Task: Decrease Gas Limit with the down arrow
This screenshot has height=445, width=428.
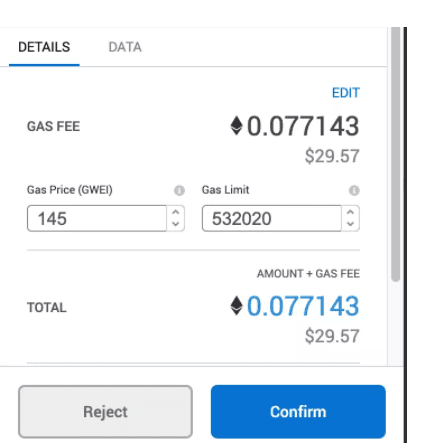Action: pyautogui.click(x=350, y=224)
